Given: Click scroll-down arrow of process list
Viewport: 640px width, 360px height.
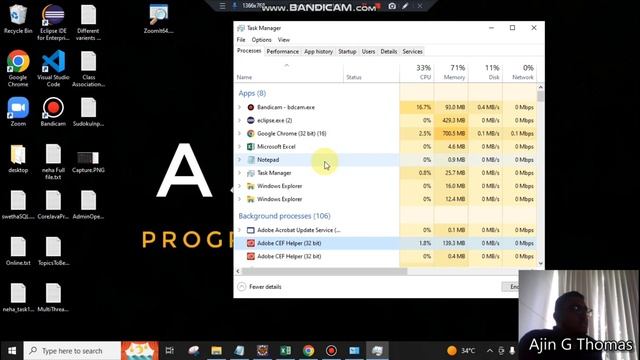Looking at the screenshot, I should pyautogui.click(x=540, y=263).
